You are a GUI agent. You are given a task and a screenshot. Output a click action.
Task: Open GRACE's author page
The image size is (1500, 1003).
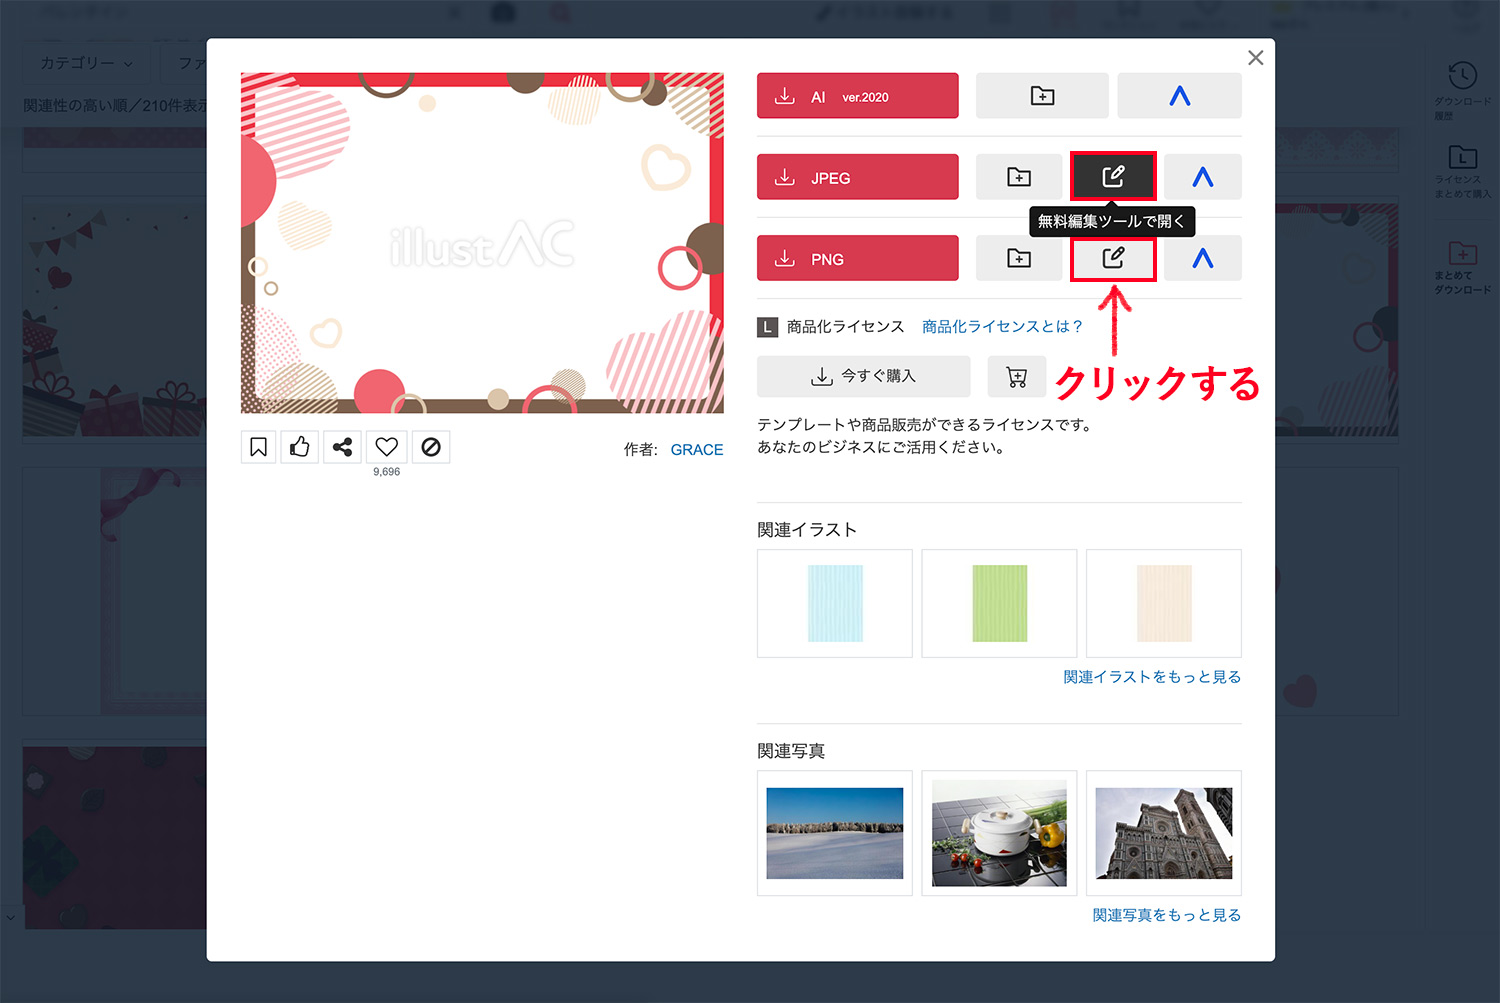pos(697,449)
